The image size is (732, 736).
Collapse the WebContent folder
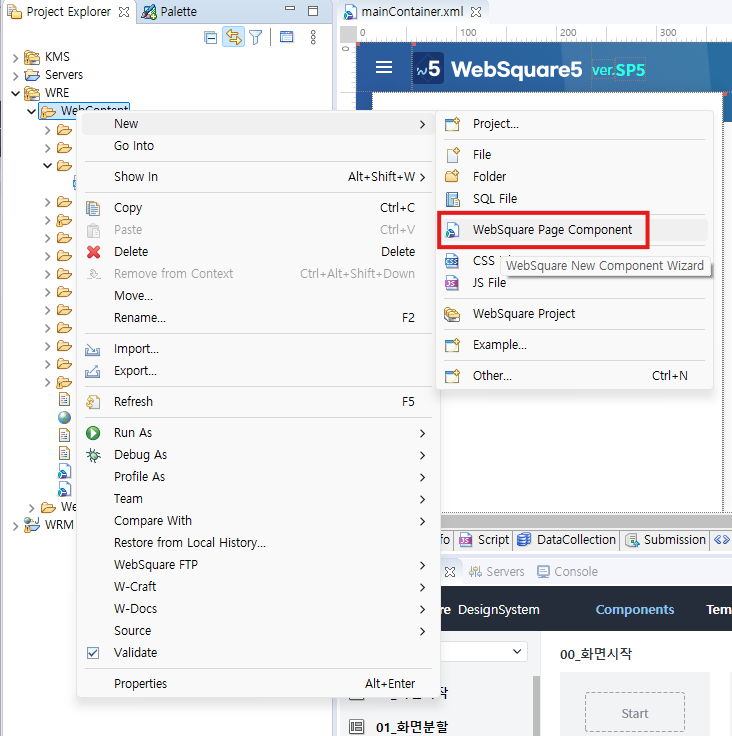[x=31, y=112]
